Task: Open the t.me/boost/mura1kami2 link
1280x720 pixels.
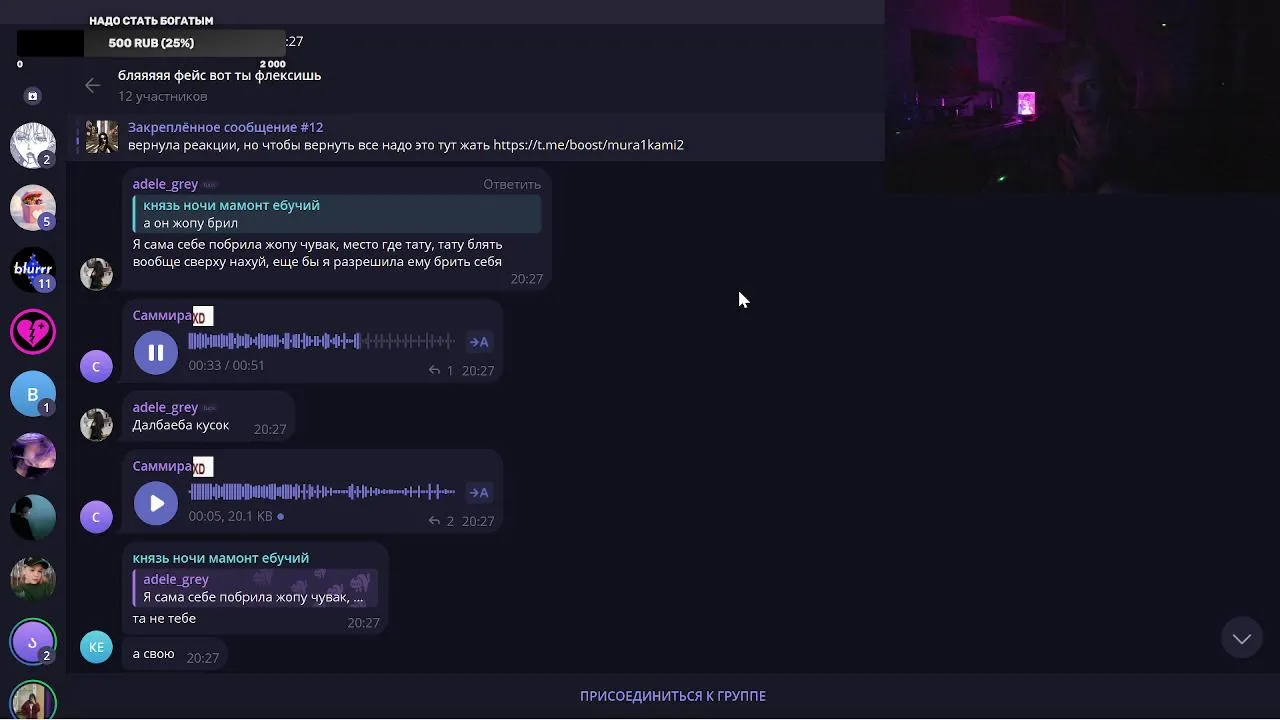Action: pos(588,145)
